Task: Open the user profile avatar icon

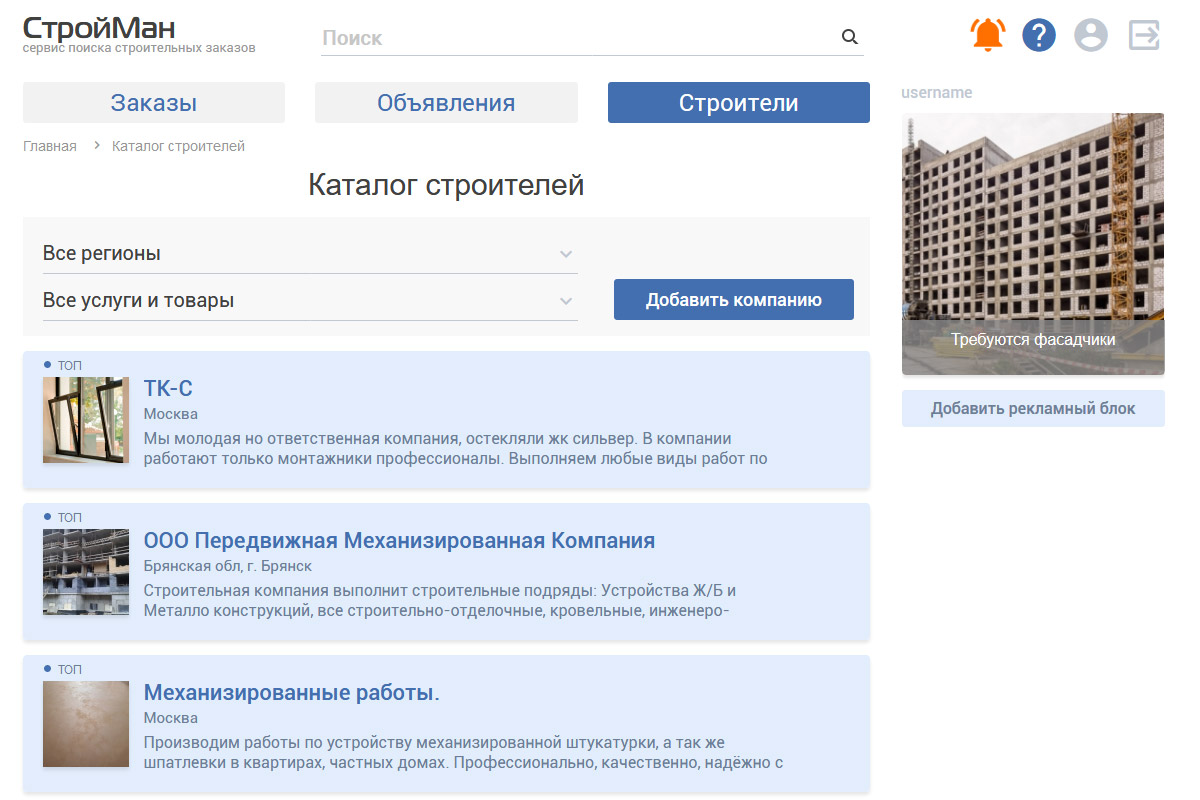Action: click(1091, 36)
